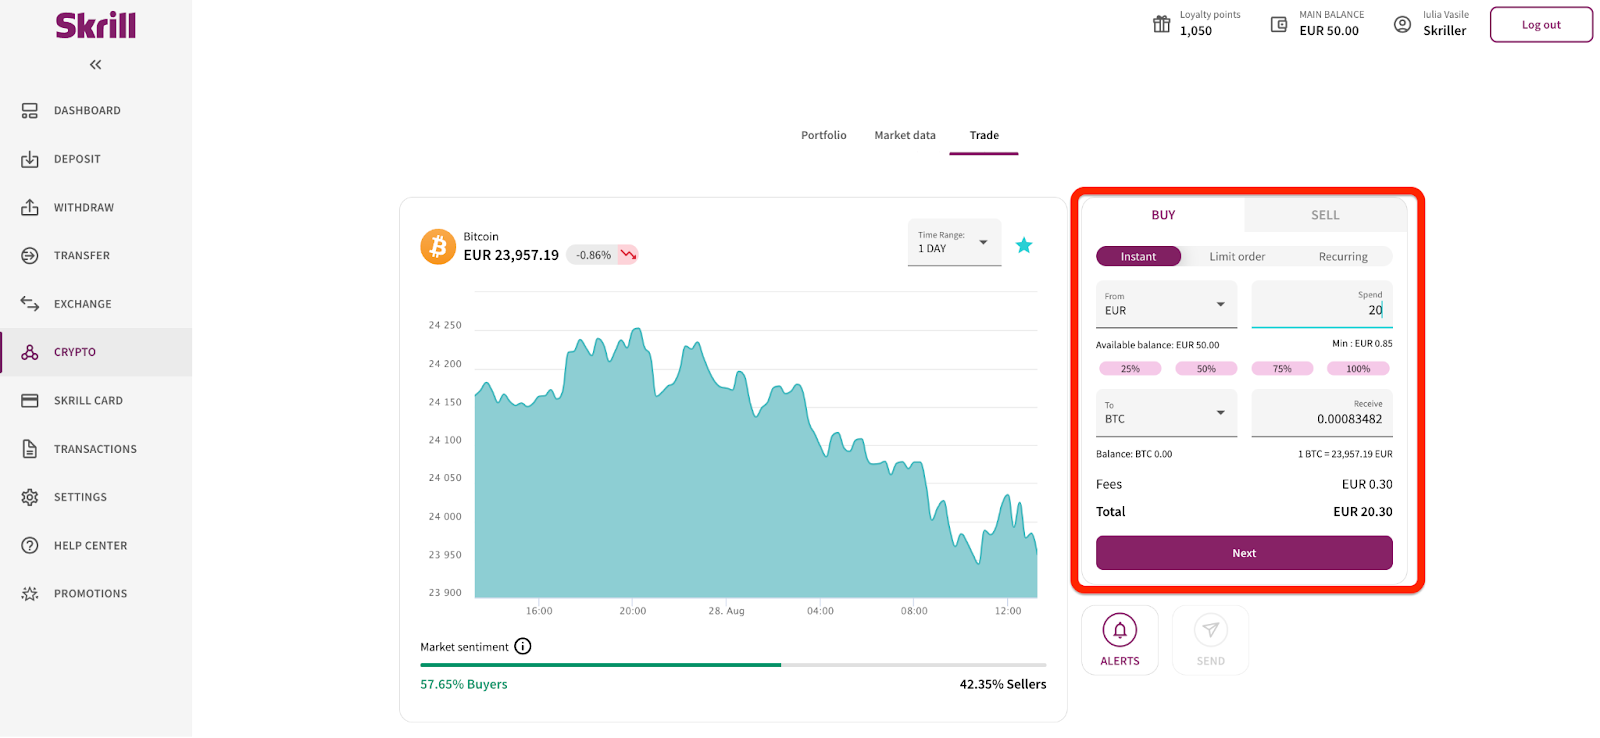Open the To currency BTC dropdown

click(1166, 413)
